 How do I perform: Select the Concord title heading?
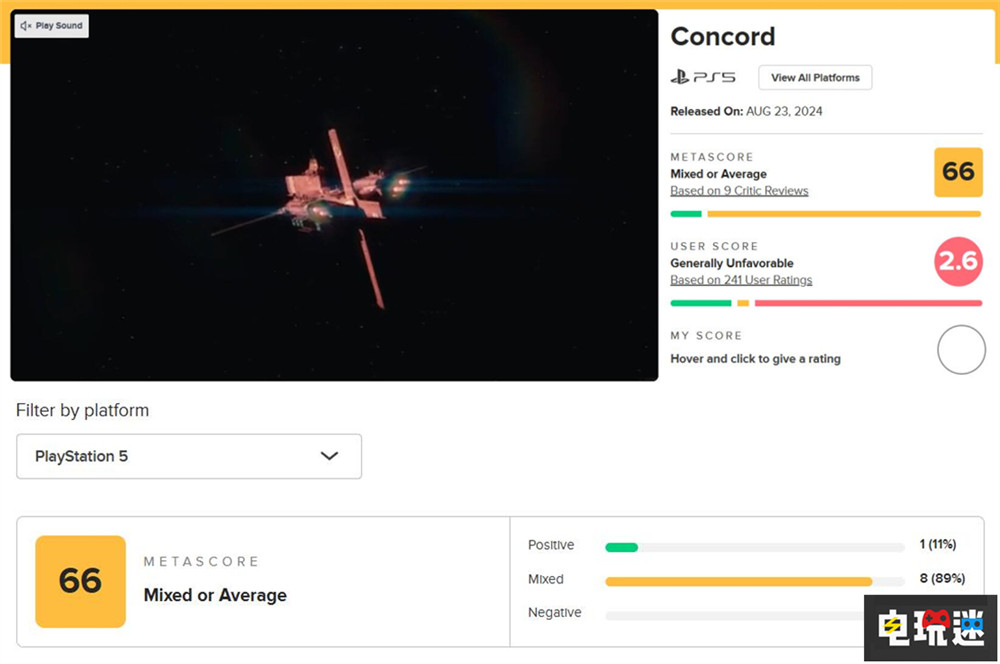click(723, 37)
